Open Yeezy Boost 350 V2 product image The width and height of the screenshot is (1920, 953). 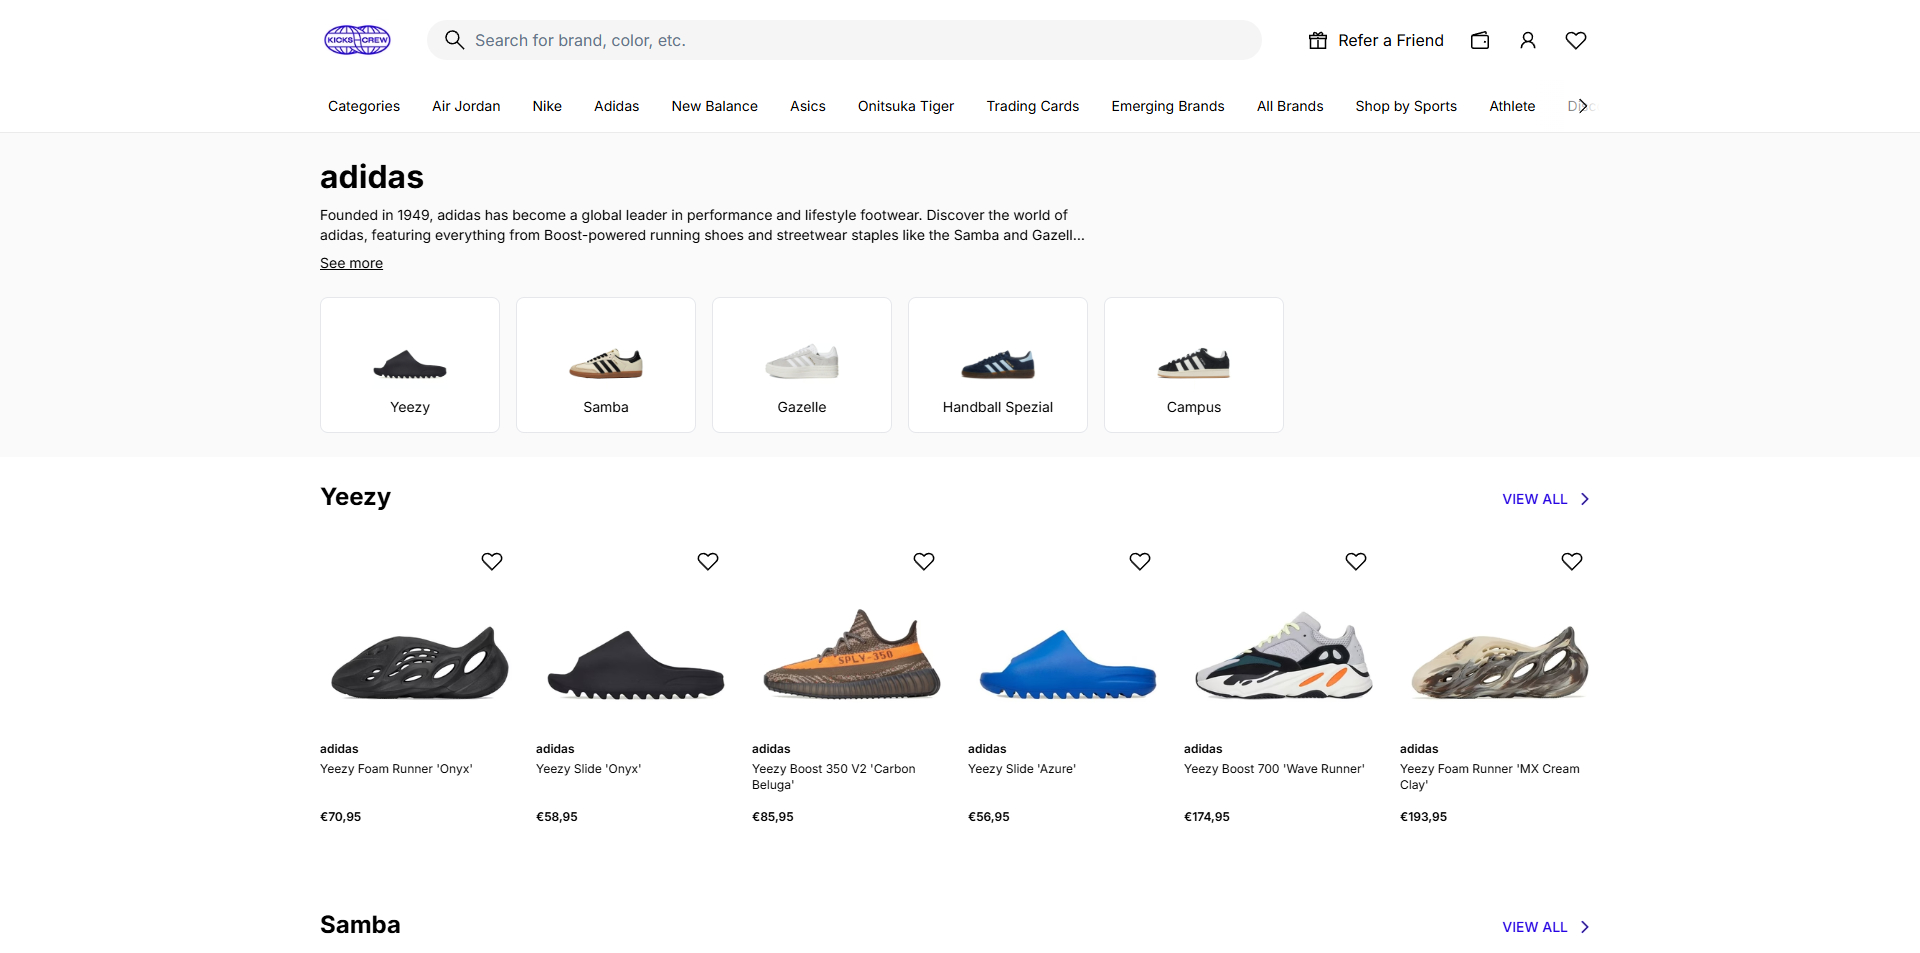click(852, 654)
